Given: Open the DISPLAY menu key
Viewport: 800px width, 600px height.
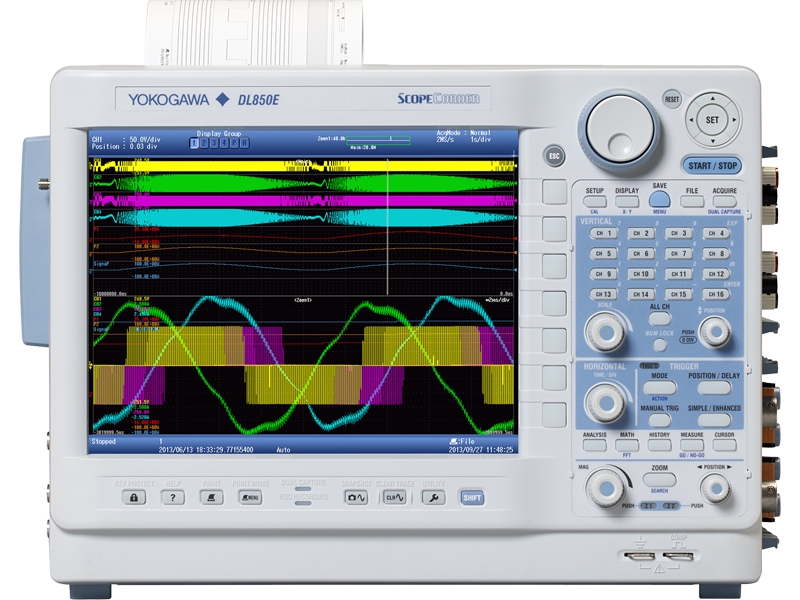Looking at the screenshot, I should pos(627,202).
